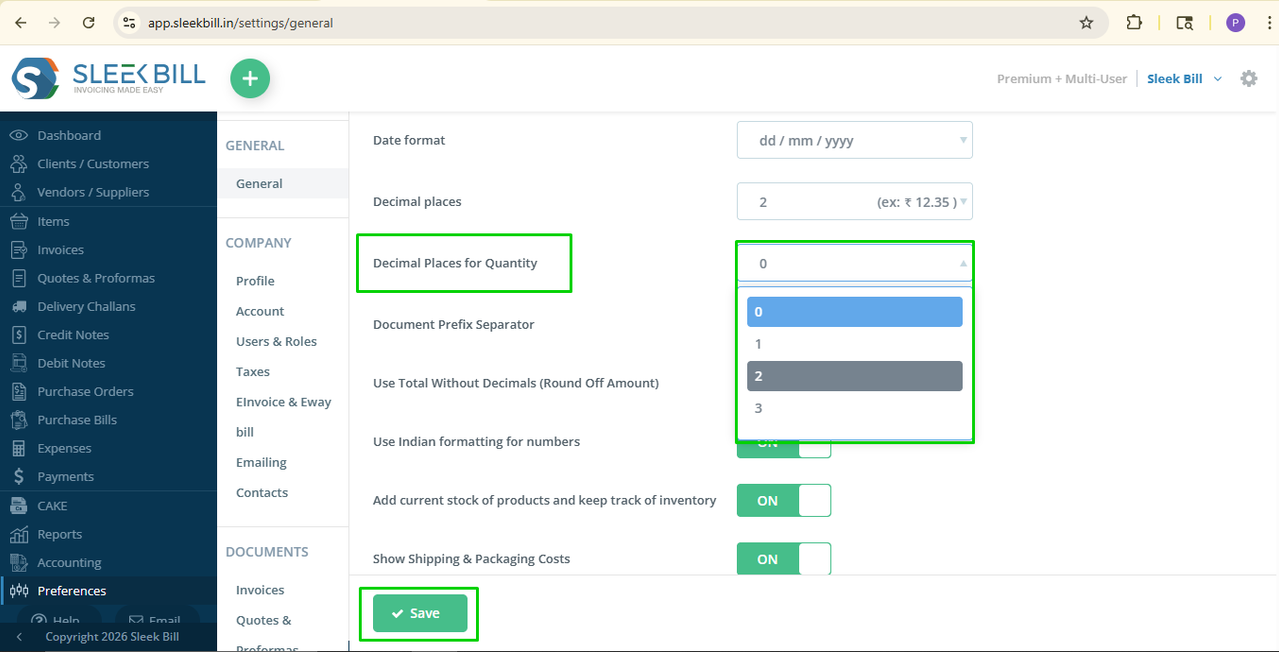
Task: Open Contacts settings
Action: click(x=262, y=492)
